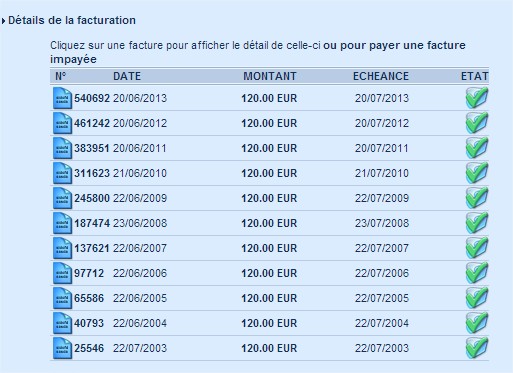
Task: Collapse the Détails de la facturation section
Action: tap(3, 21)
